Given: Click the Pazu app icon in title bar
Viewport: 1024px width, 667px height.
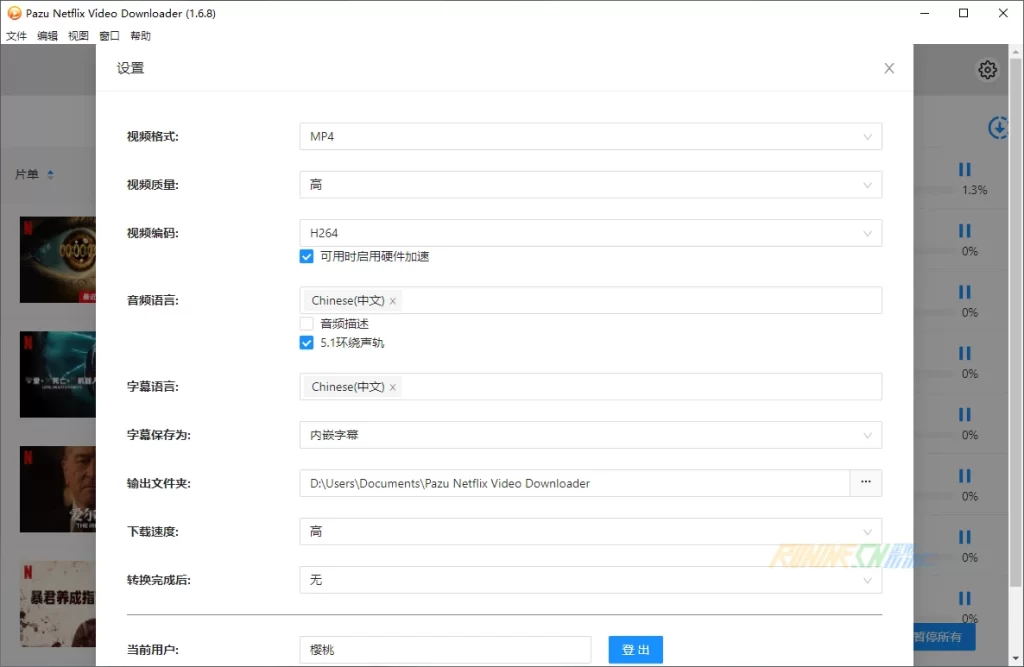Looking at the screenshot, I should (x=14, y=14).
